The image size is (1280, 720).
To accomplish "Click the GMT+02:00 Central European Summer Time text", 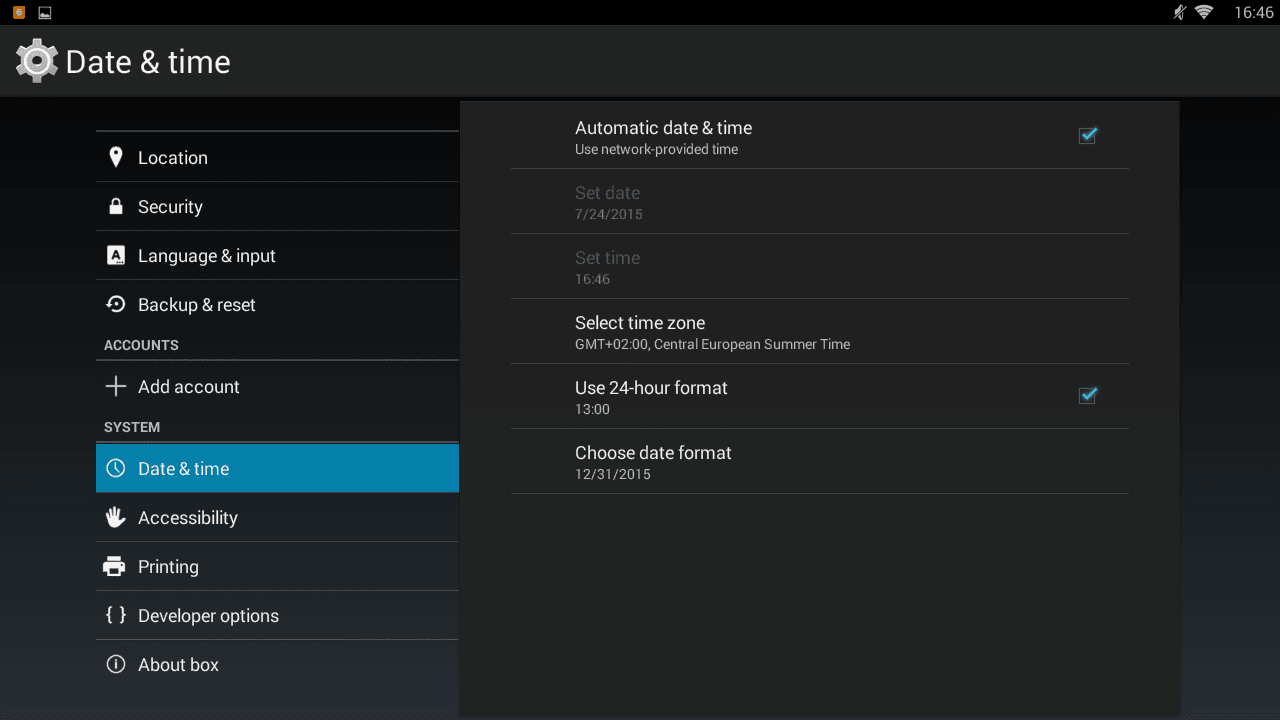I will tap(712, 344).
